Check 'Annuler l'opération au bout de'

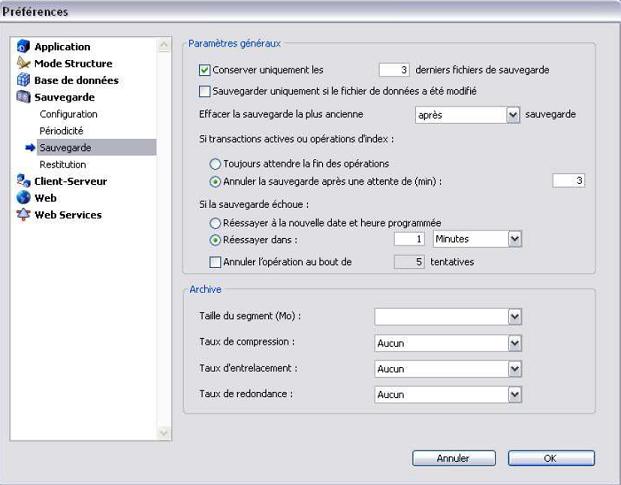215,262
